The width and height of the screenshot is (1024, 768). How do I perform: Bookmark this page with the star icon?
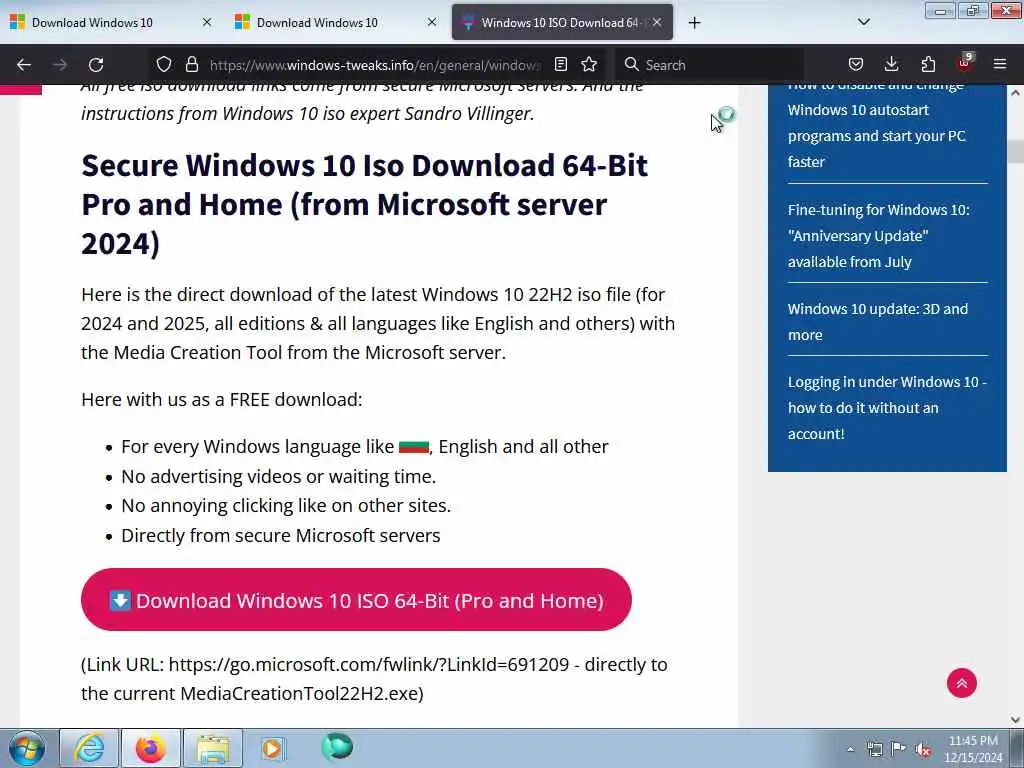coord(589,64)
